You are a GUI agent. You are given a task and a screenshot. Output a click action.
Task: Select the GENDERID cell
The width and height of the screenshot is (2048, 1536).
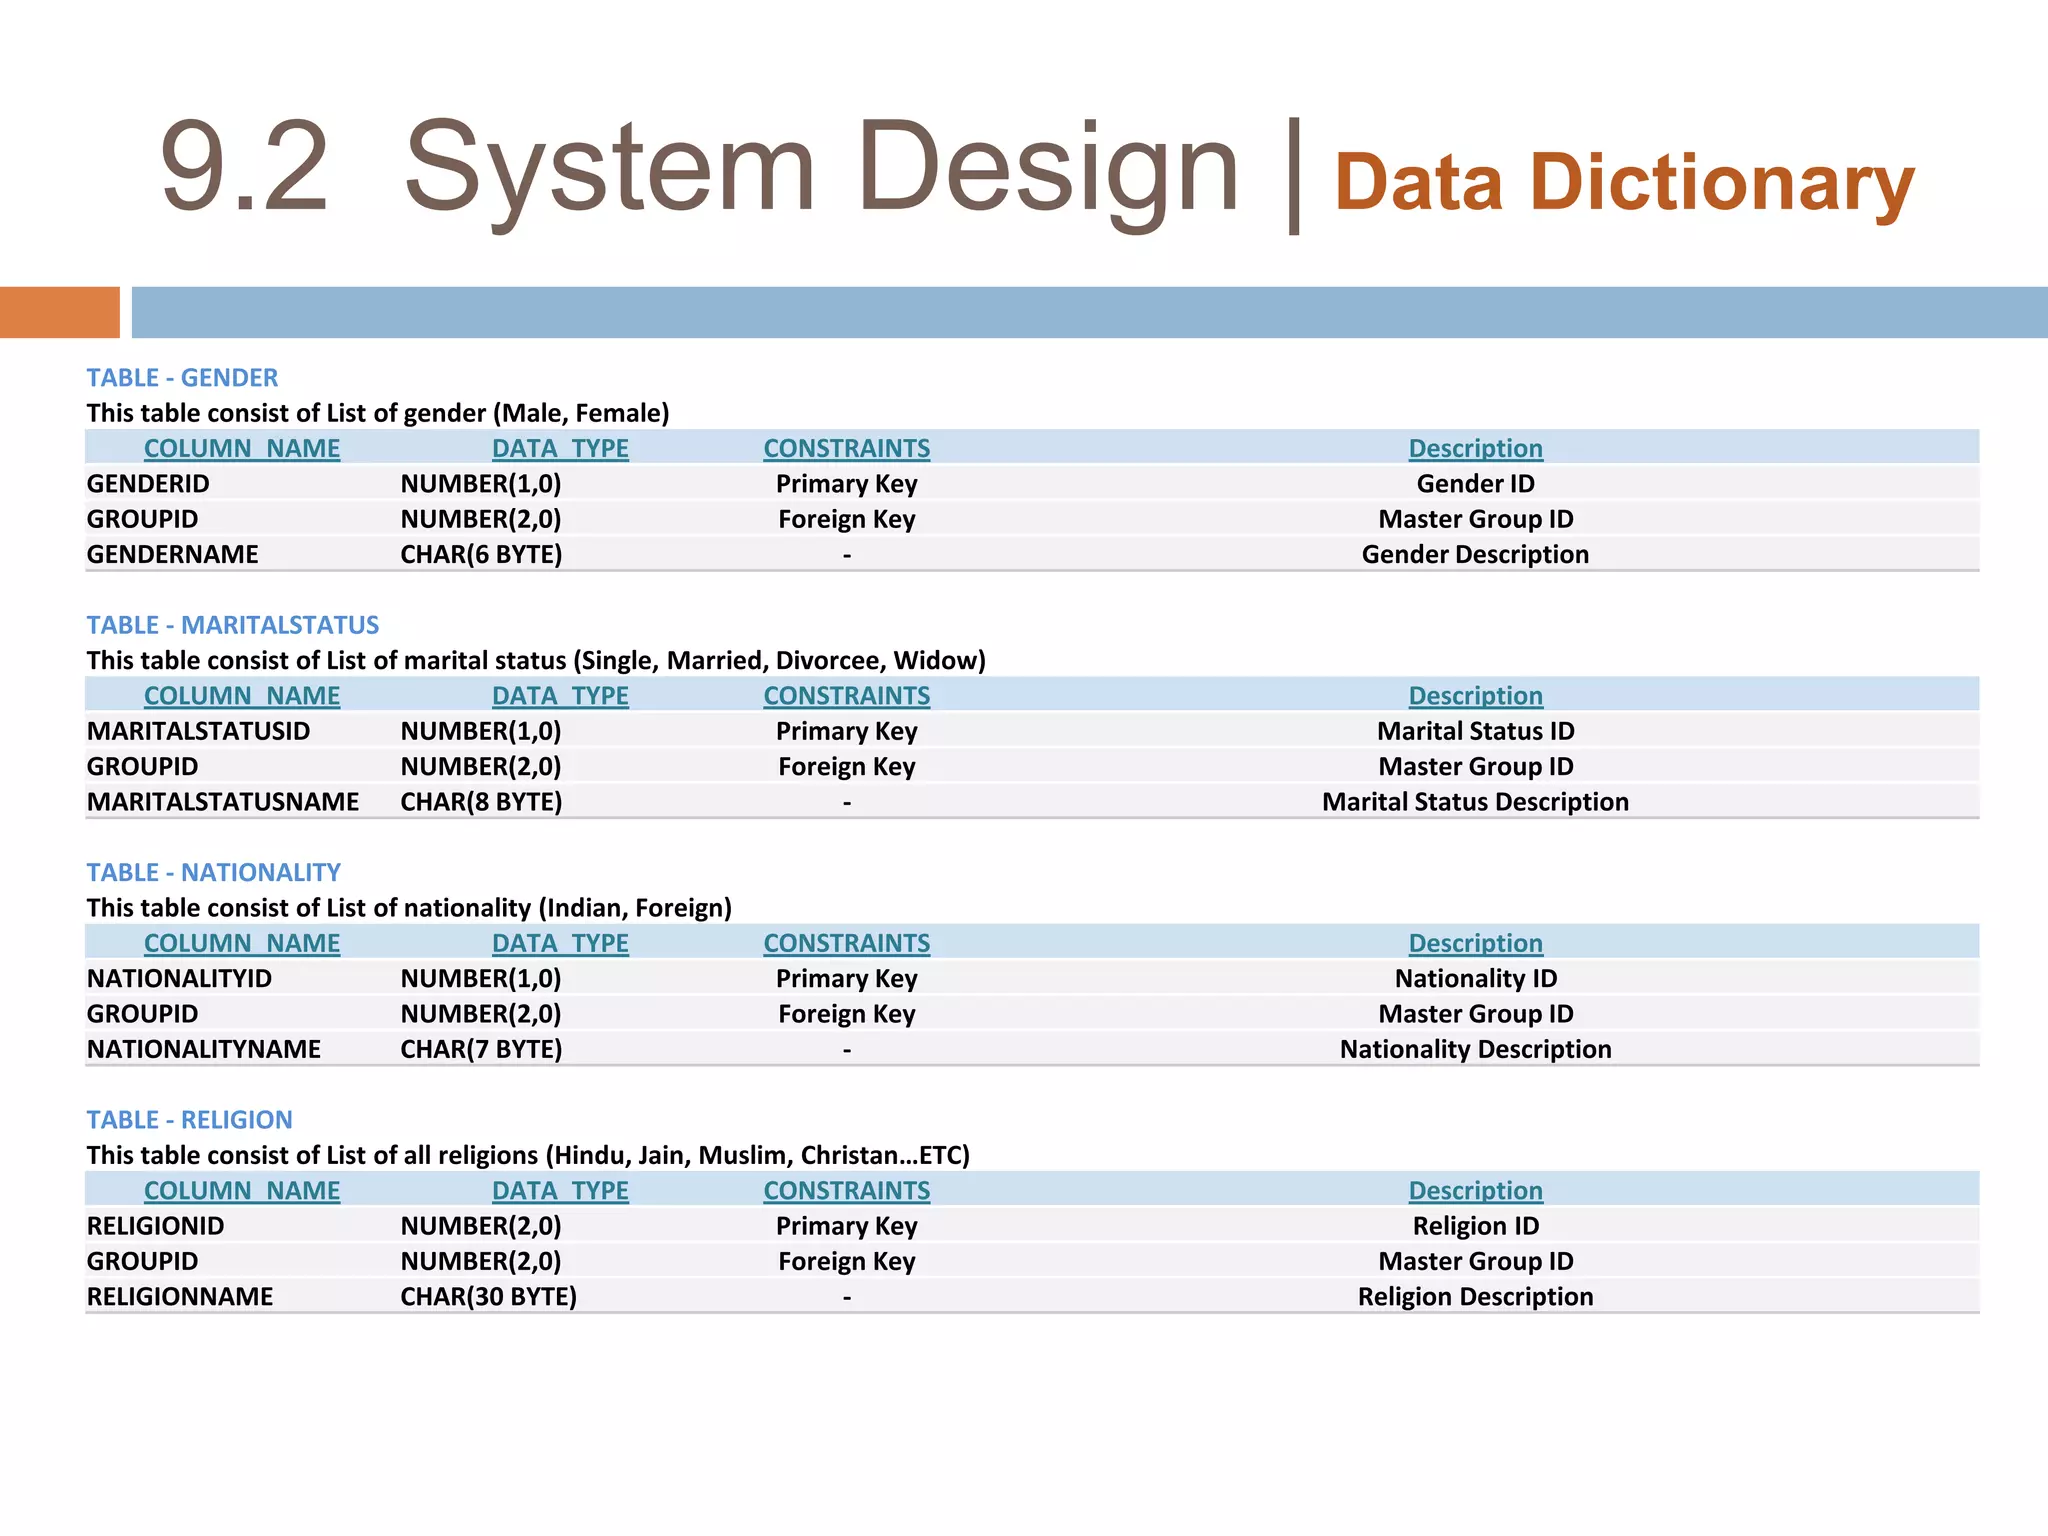(148, 484)
